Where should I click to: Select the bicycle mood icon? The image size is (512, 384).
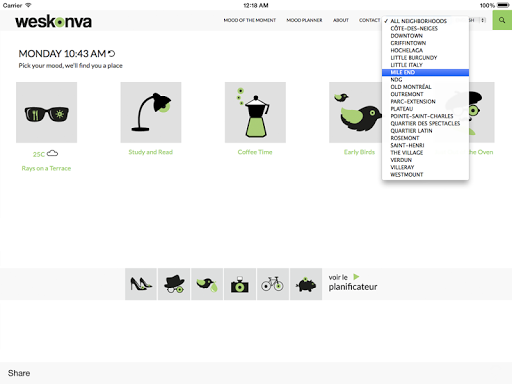[x=273, y=284]
